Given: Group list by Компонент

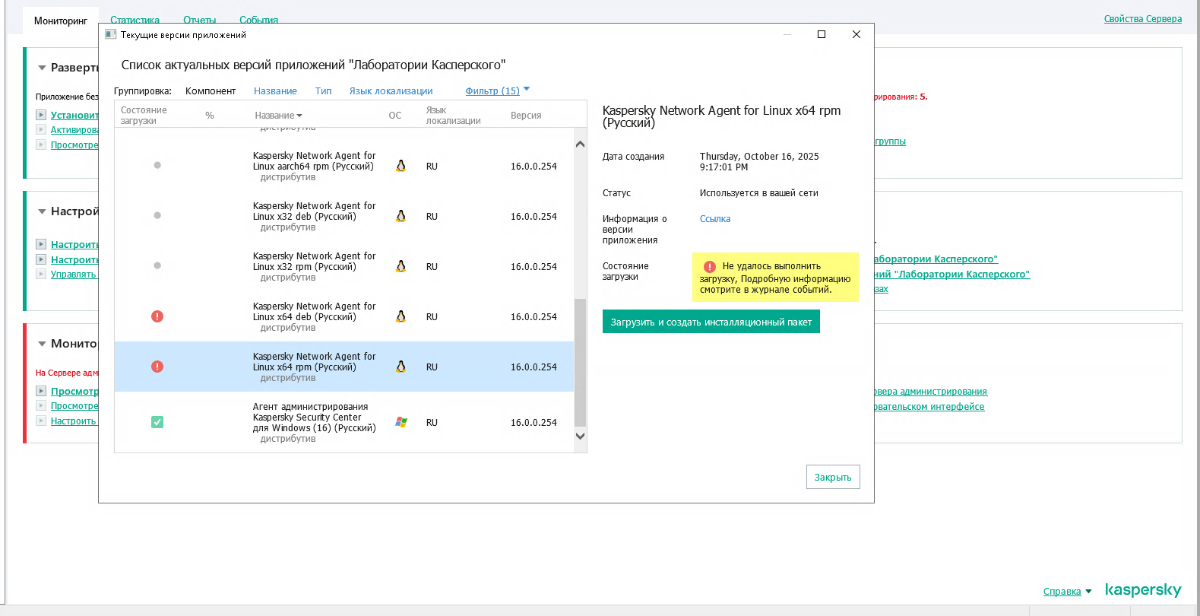Looking at the screenshot, I should point(210,91).
